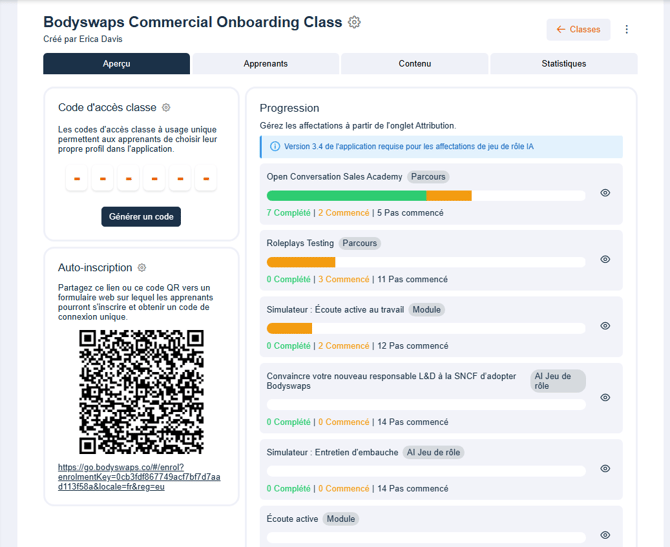The image size is (670, 547).
Task: Open the three-dot more options menu
Action: coord(627,30)
